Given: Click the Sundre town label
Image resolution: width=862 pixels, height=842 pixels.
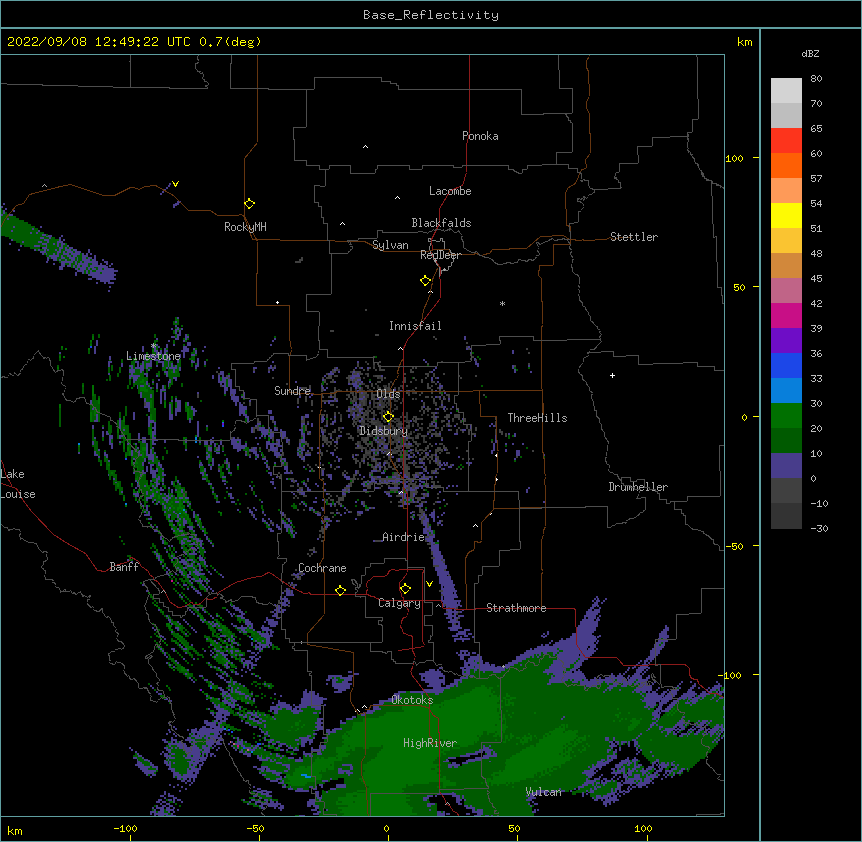Looking at the screenshot, I should 292,391.
